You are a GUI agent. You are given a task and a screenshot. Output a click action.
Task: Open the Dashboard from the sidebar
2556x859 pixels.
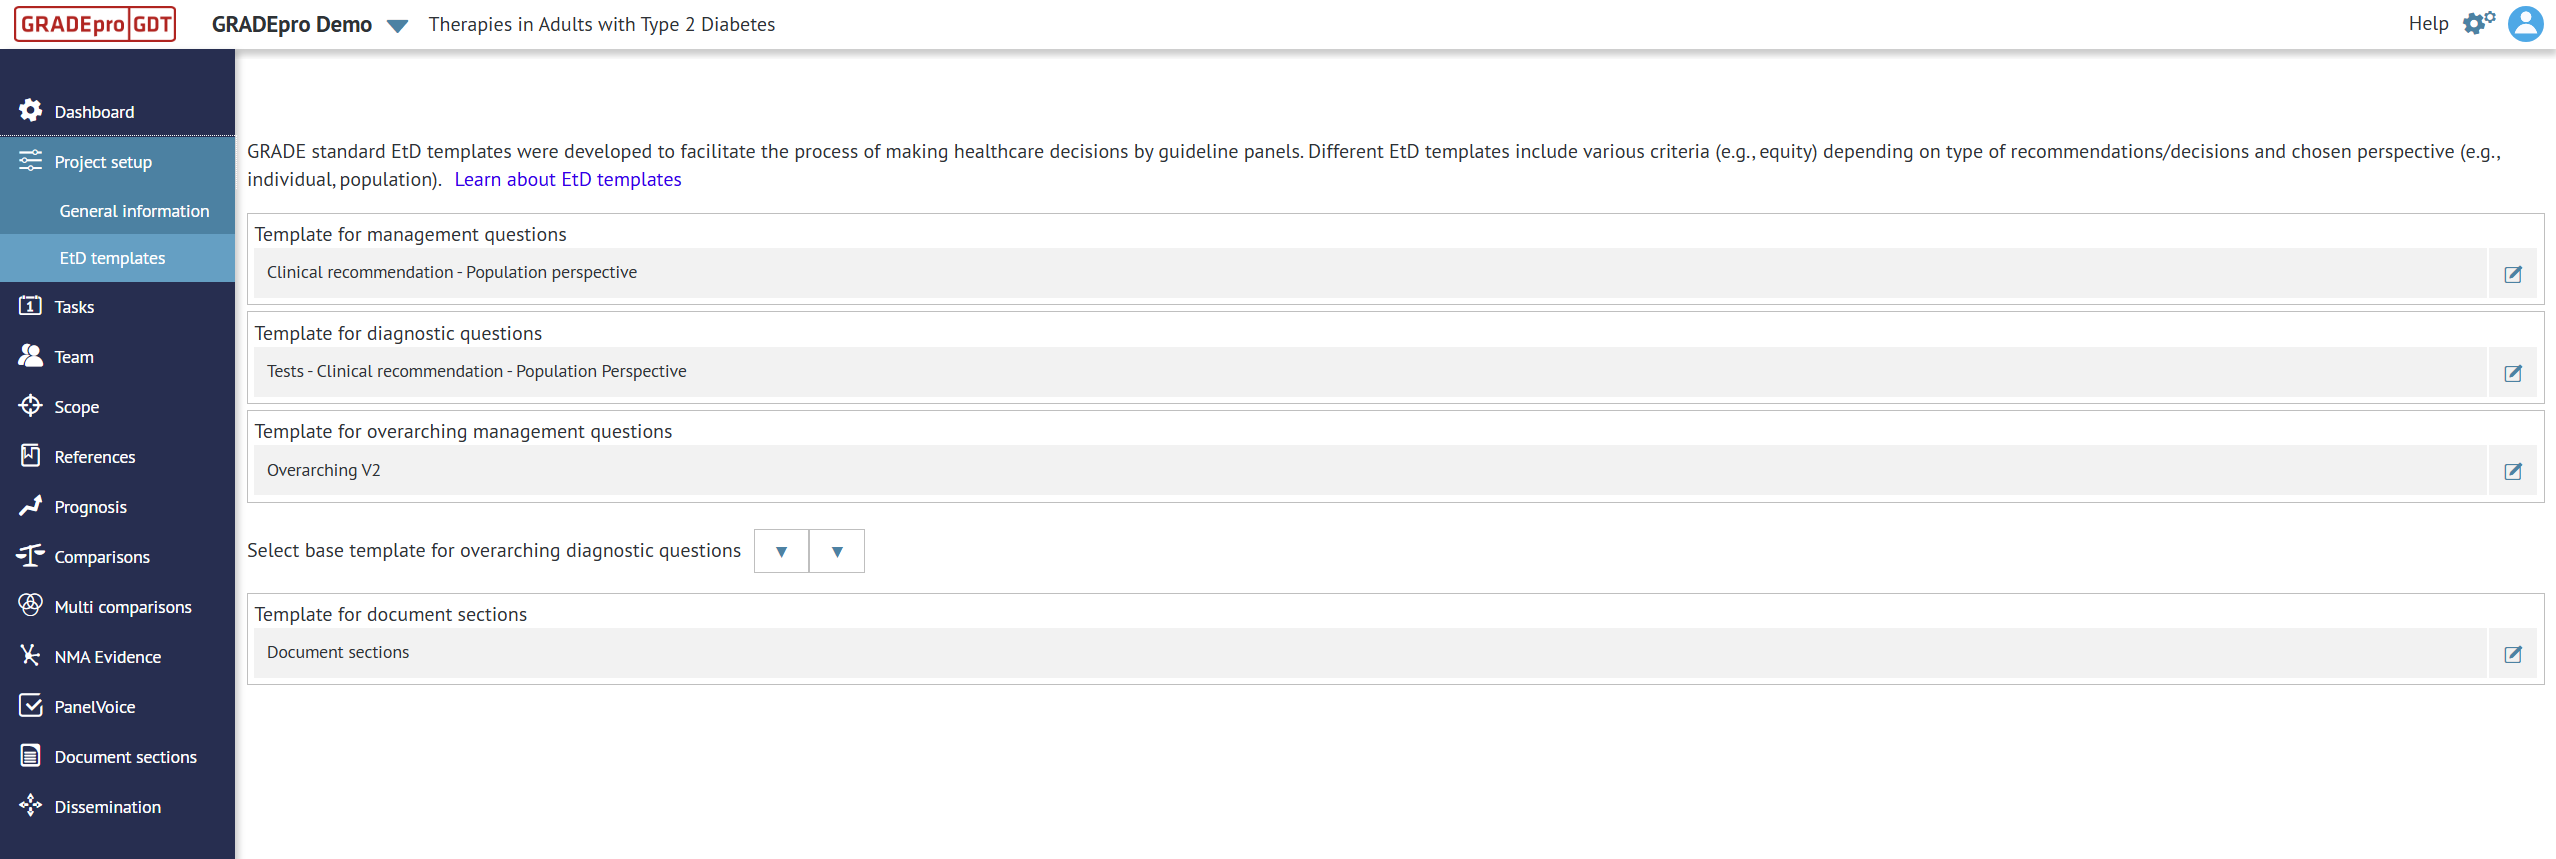click(94, 111)
